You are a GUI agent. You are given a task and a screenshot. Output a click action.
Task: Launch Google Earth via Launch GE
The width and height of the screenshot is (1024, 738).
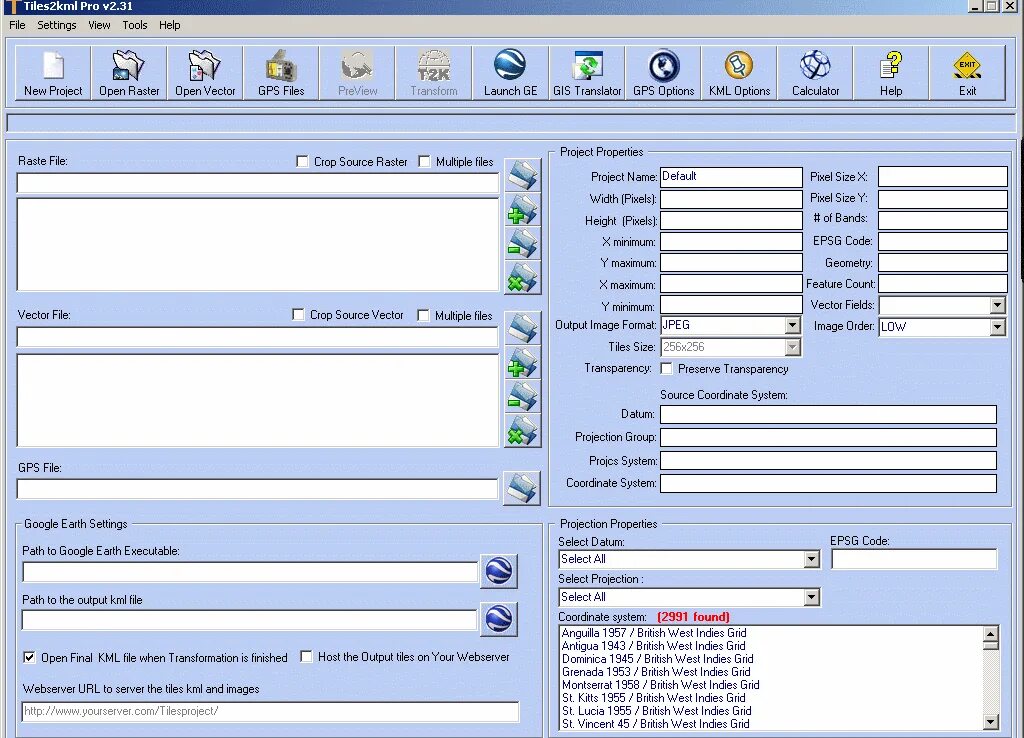[510, 72]
